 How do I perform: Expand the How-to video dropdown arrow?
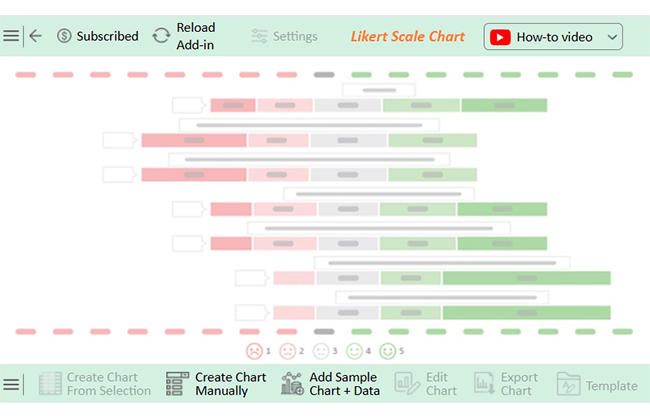coord(612,37)
